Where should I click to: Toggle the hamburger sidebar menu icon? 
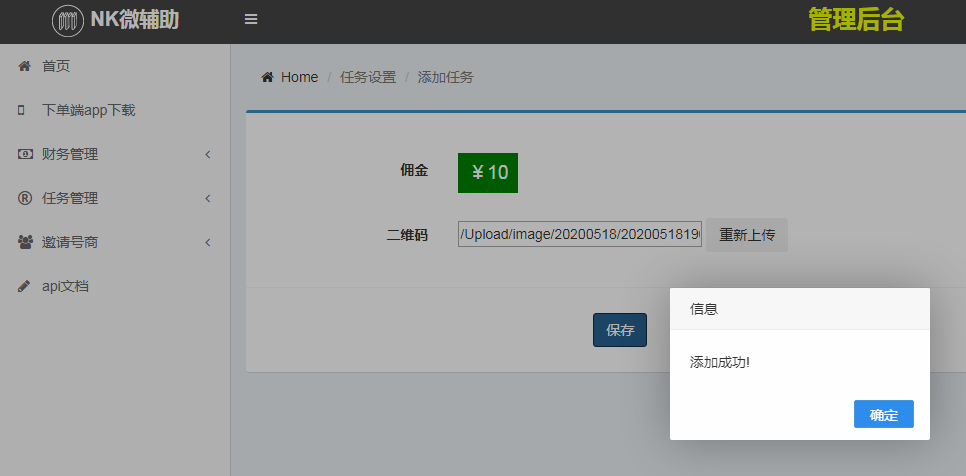click(251, 20)
